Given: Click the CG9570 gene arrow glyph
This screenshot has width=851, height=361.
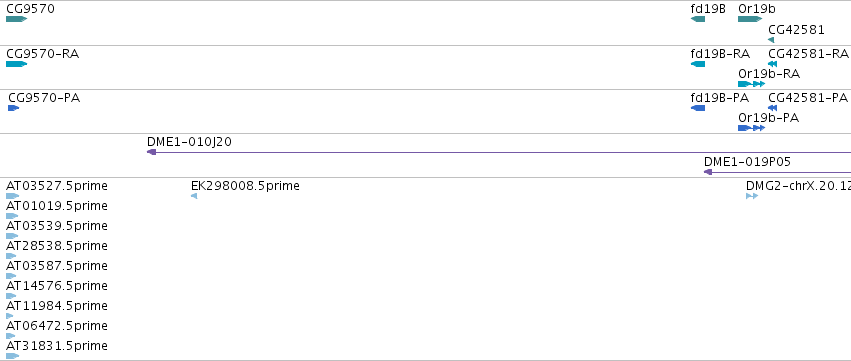Looking at the screenshot, I should click(17, 19).
